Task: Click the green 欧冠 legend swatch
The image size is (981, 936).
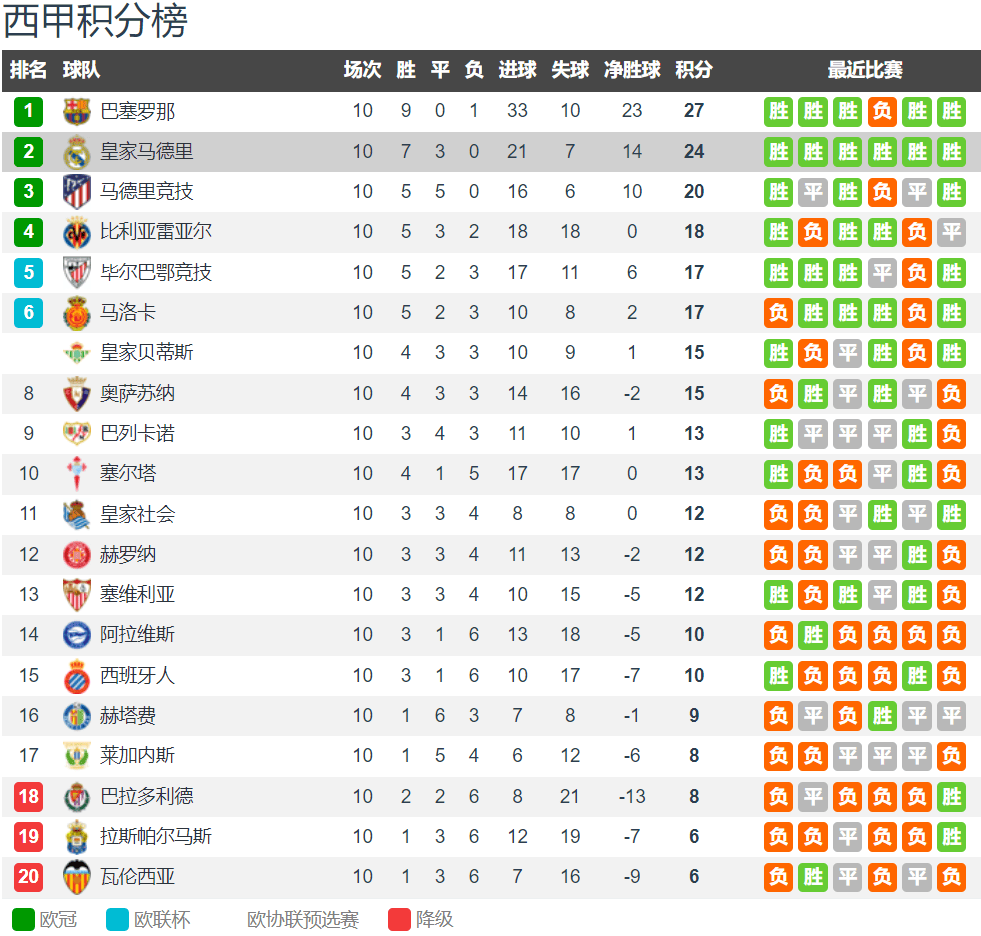Action: tap(23, 919)
